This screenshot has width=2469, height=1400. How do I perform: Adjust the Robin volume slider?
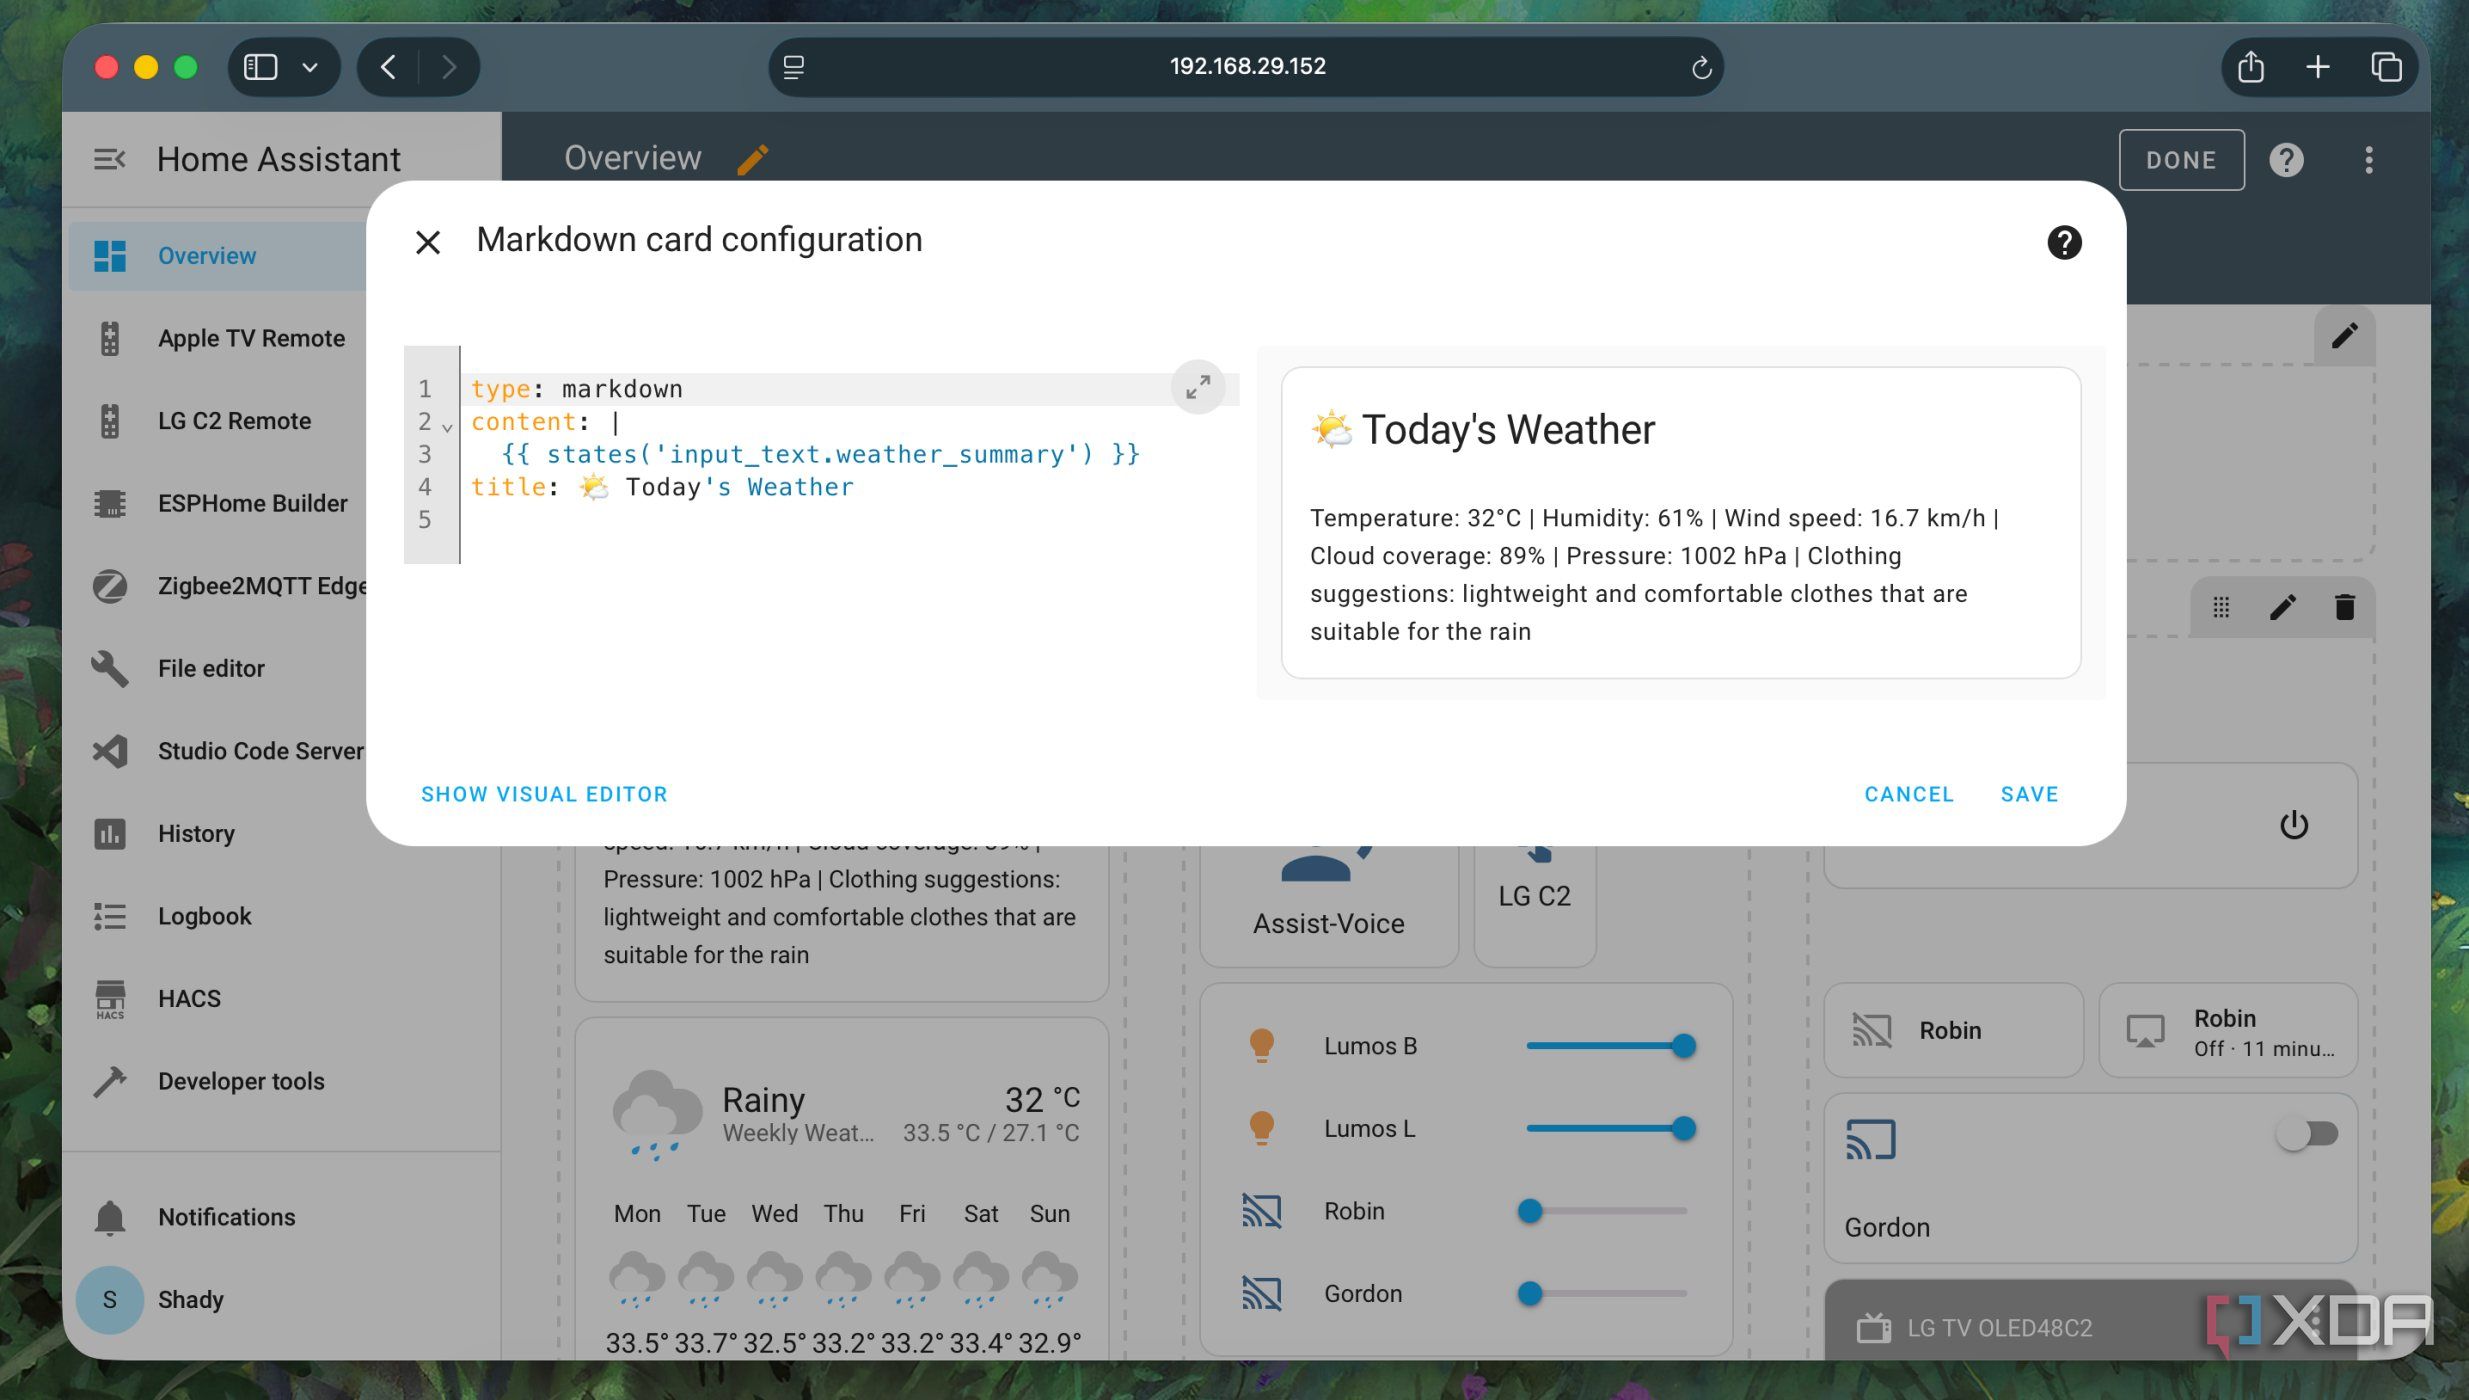click(1607, 1211)
